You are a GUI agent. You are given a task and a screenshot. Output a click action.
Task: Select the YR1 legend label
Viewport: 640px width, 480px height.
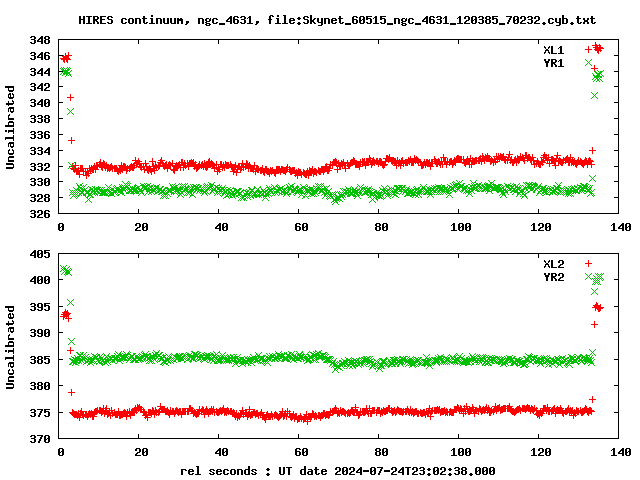pos(553,63)
